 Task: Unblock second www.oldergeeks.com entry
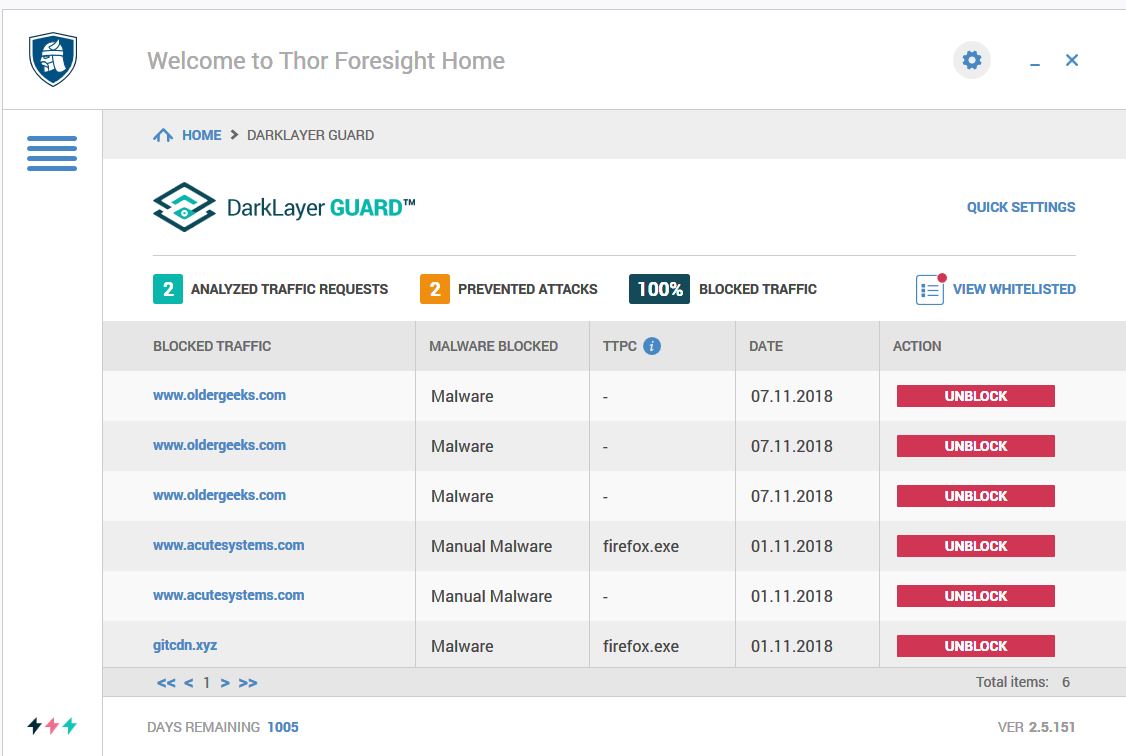coord(976,446)
